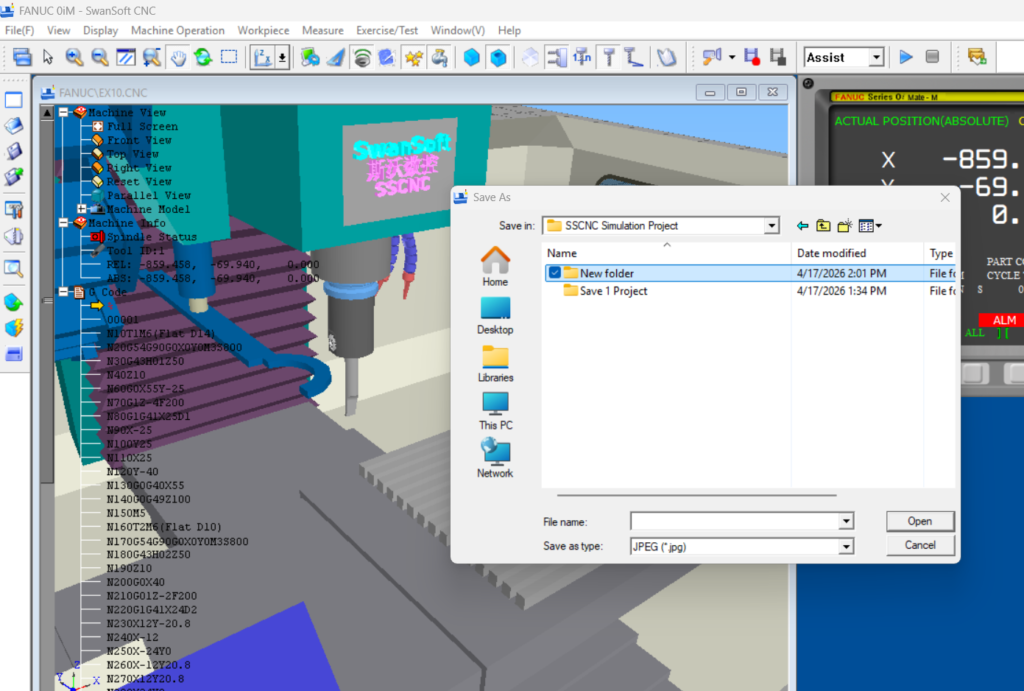The height and width of the screenshot is (691, 1024).
Task: Go up one folder level in dialog
Action: coord(822,226)
